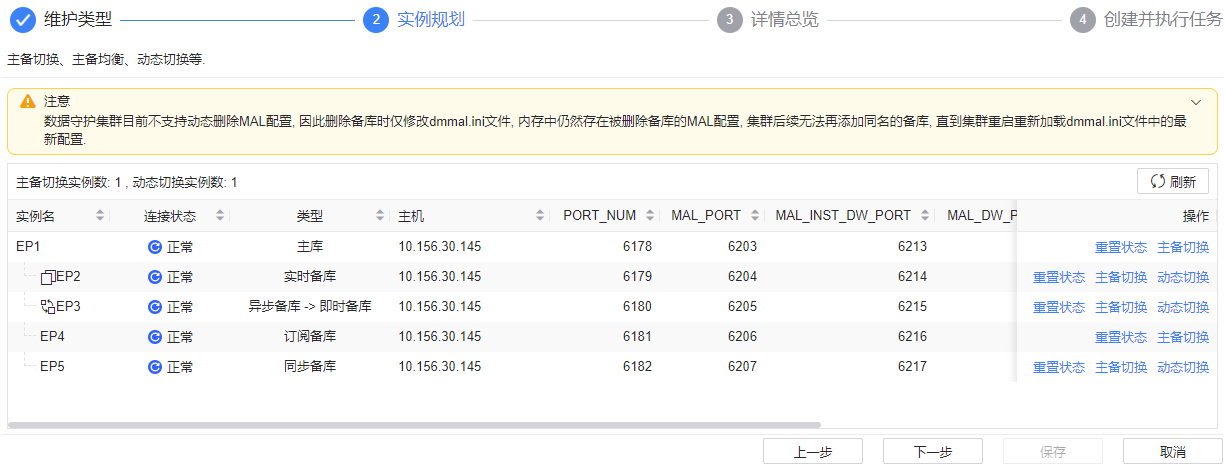Click the 详情总览 step label
The height and width of the screenshot is (466, 1225).
point(785,20)
